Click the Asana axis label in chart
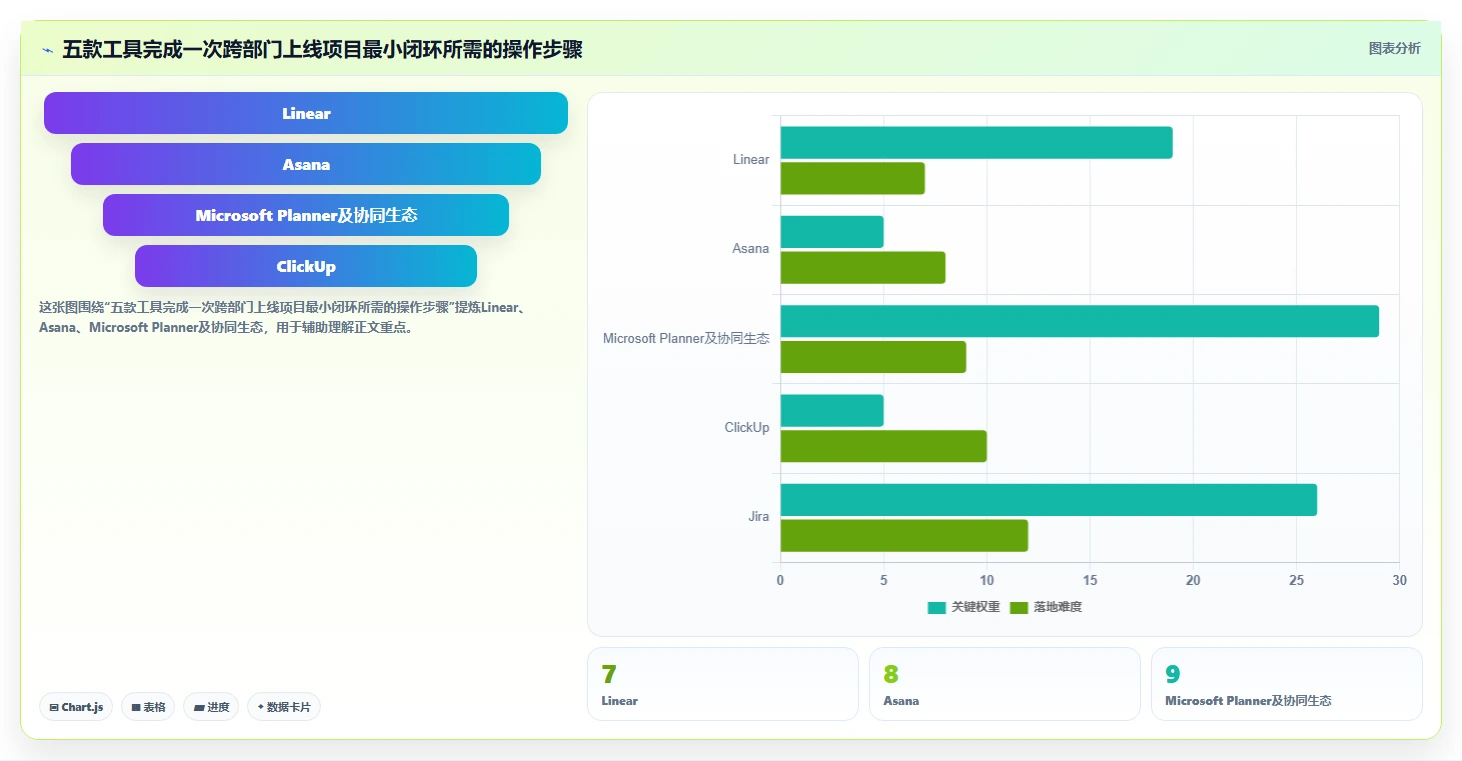 (x=751, y=249)
